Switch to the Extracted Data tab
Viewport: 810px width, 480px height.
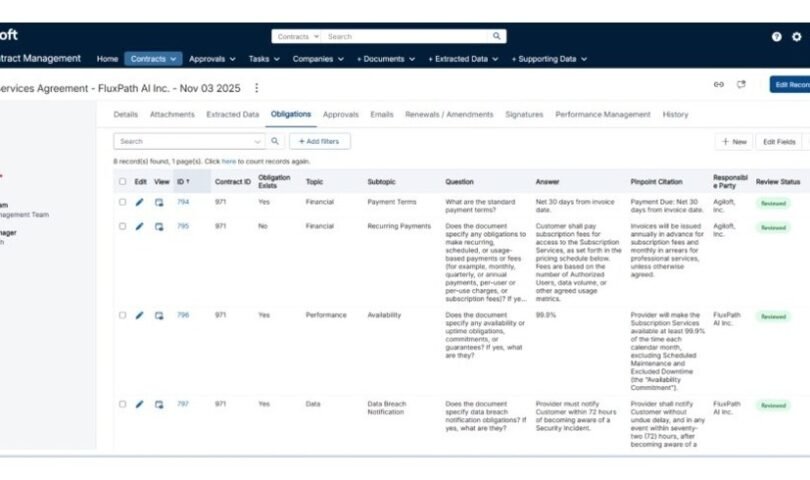[x=232, y=115]
